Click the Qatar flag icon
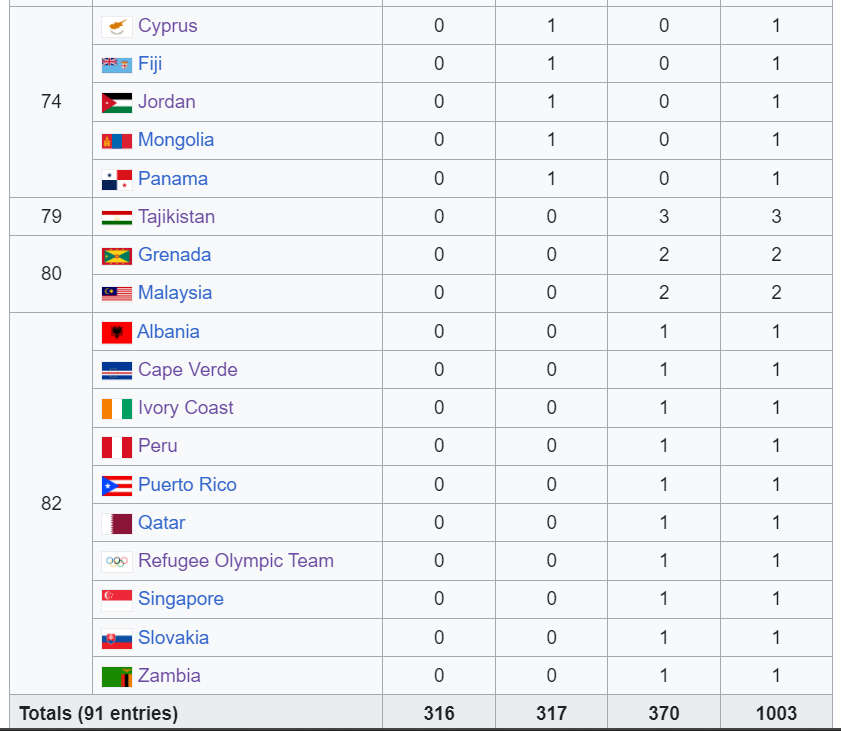Image resolution: width=841 pixels, height=731 pixels. click(117, 523)
